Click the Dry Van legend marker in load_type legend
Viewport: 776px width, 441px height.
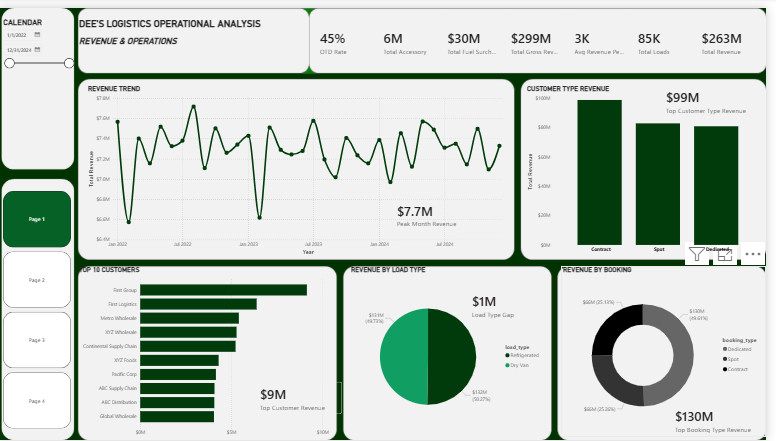[x=507, y=365]
